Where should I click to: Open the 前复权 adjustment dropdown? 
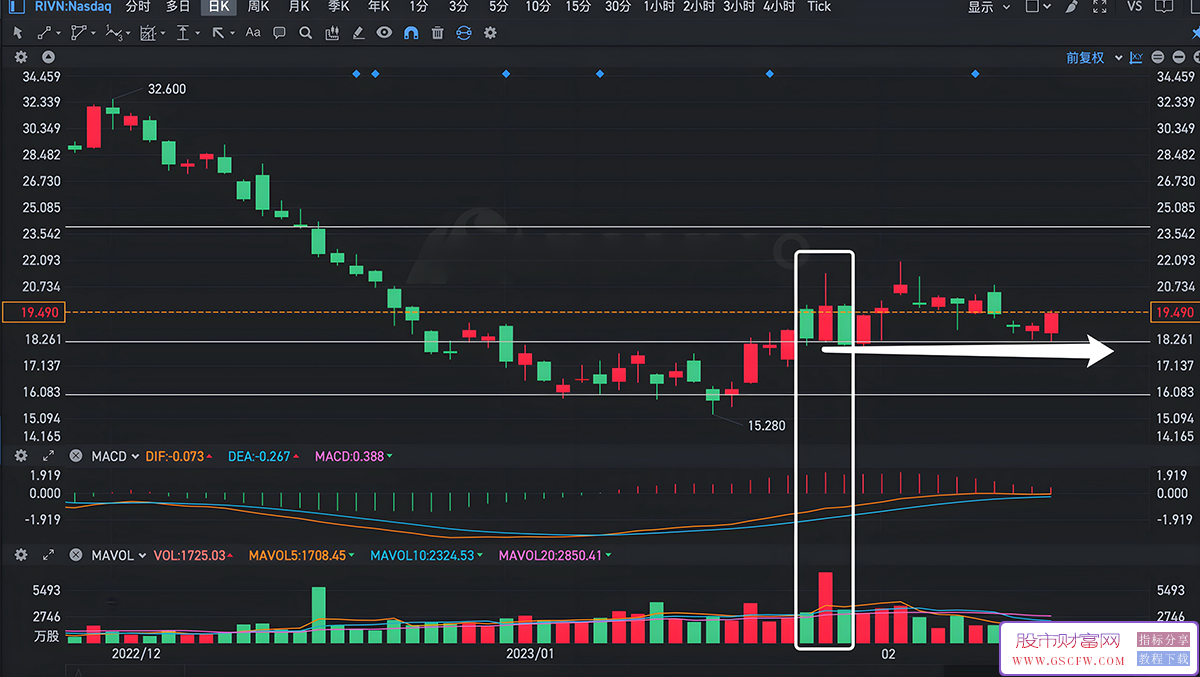1092,58
